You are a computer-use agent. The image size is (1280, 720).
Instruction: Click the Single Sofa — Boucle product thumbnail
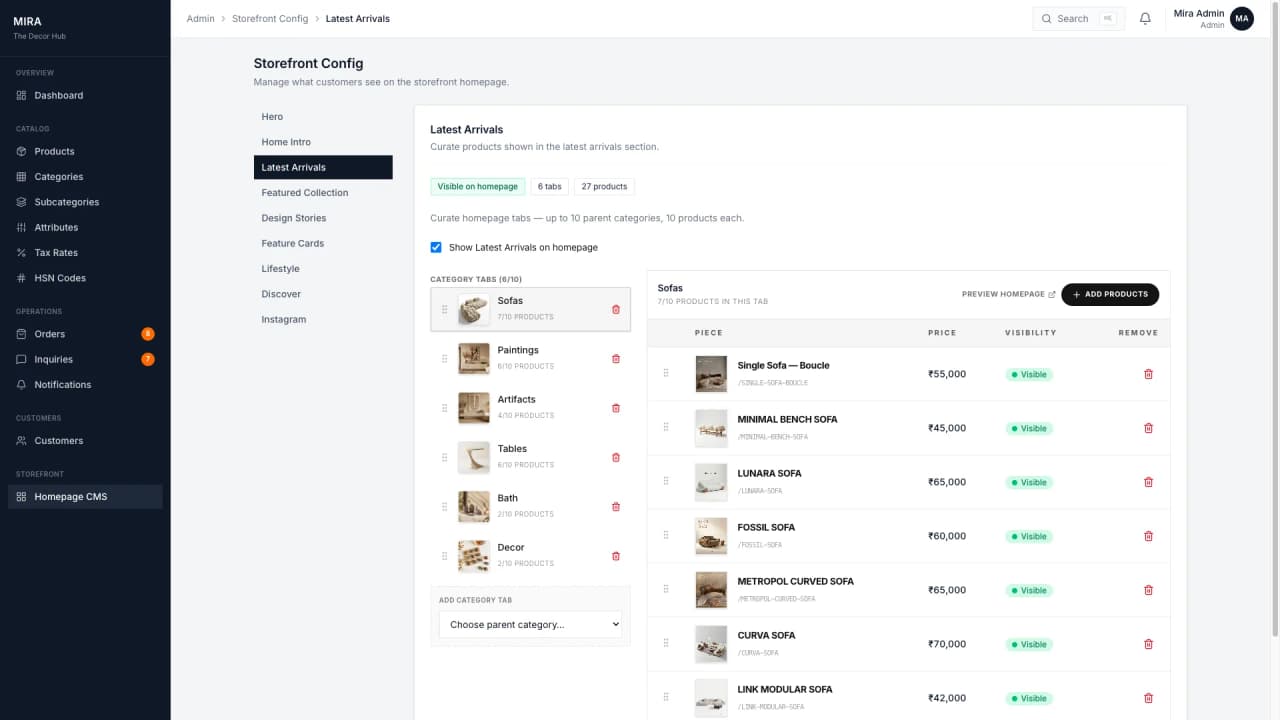click(711, 374)
